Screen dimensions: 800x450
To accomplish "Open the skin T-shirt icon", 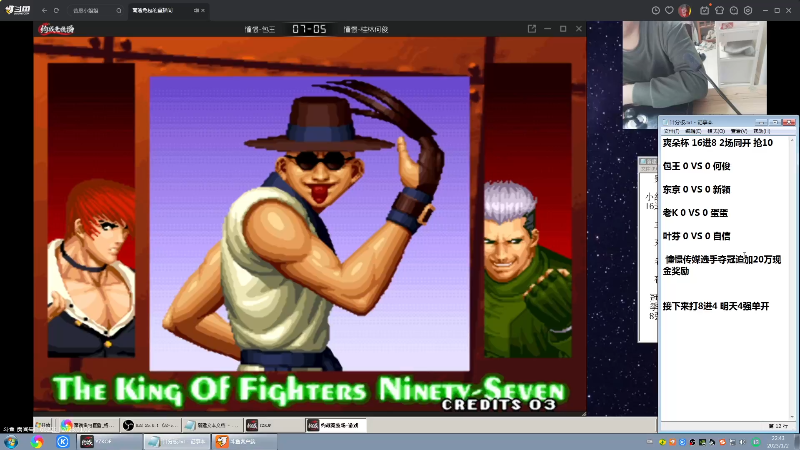I will (719, 10).
